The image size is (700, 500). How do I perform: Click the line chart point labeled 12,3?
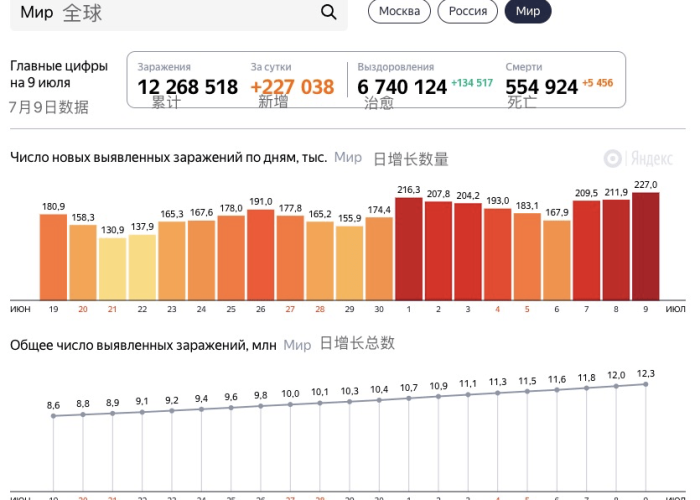[646, 384]
